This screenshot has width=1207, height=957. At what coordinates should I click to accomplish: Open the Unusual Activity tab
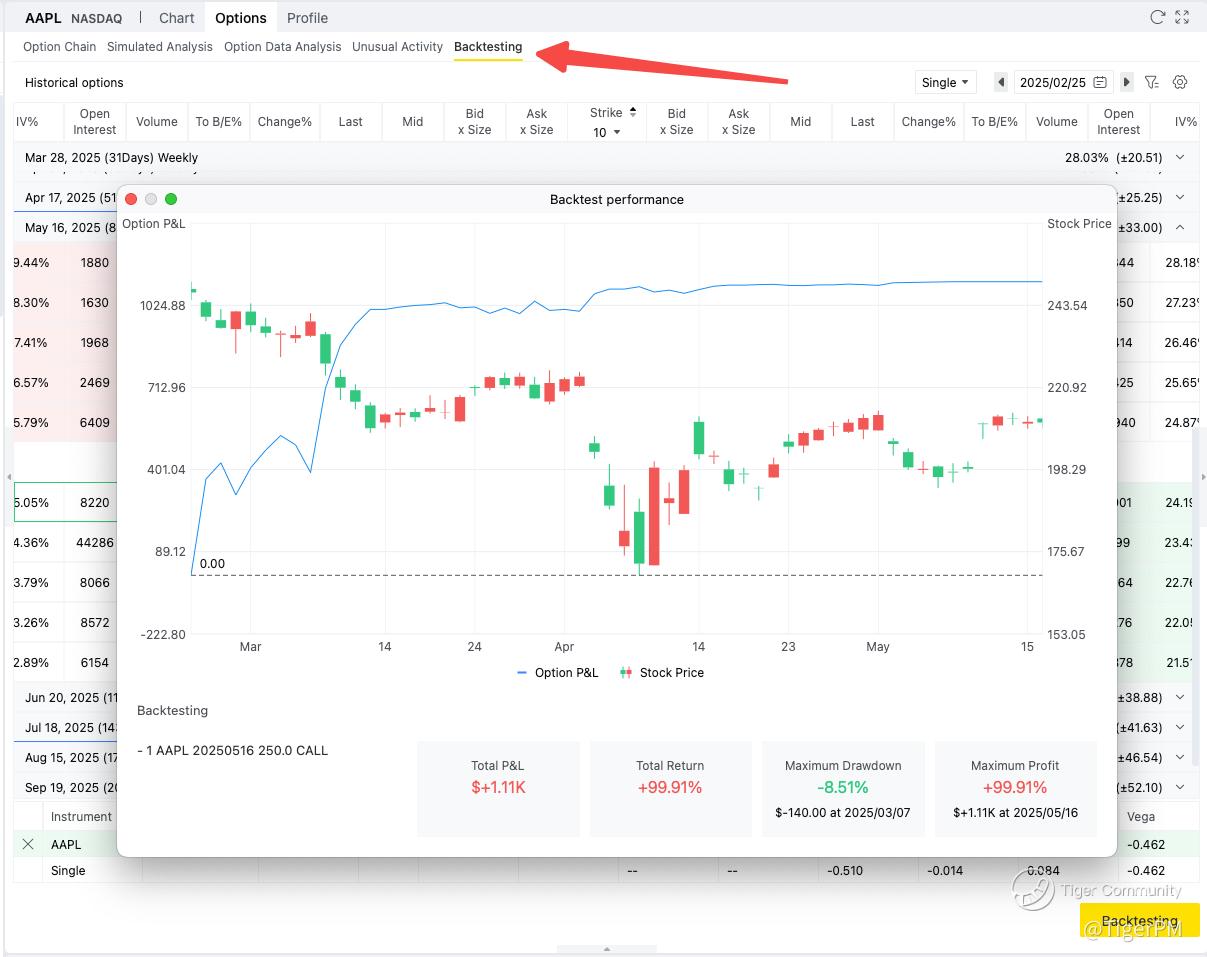(397, 46)
